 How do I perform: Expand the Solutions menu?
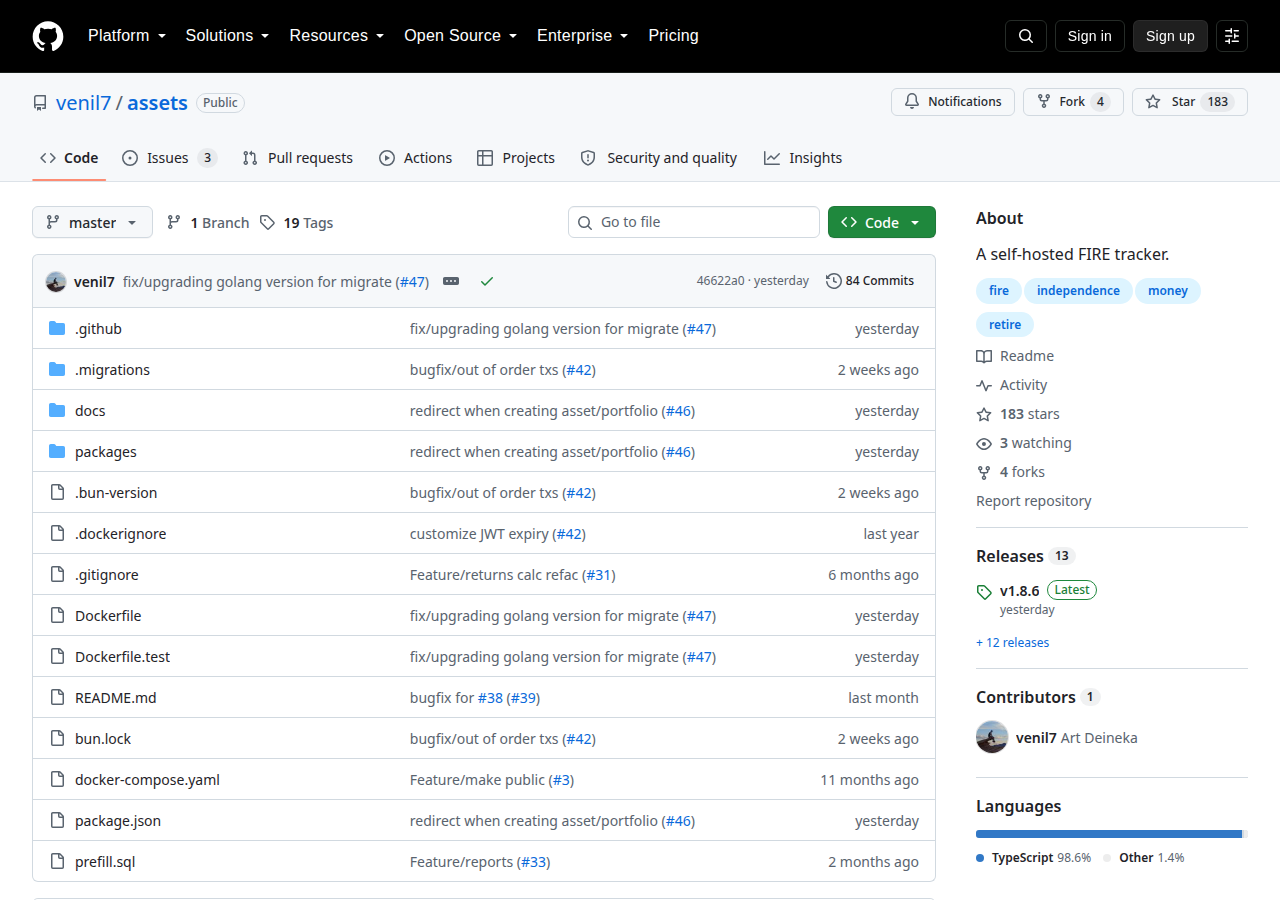(227, 35)
